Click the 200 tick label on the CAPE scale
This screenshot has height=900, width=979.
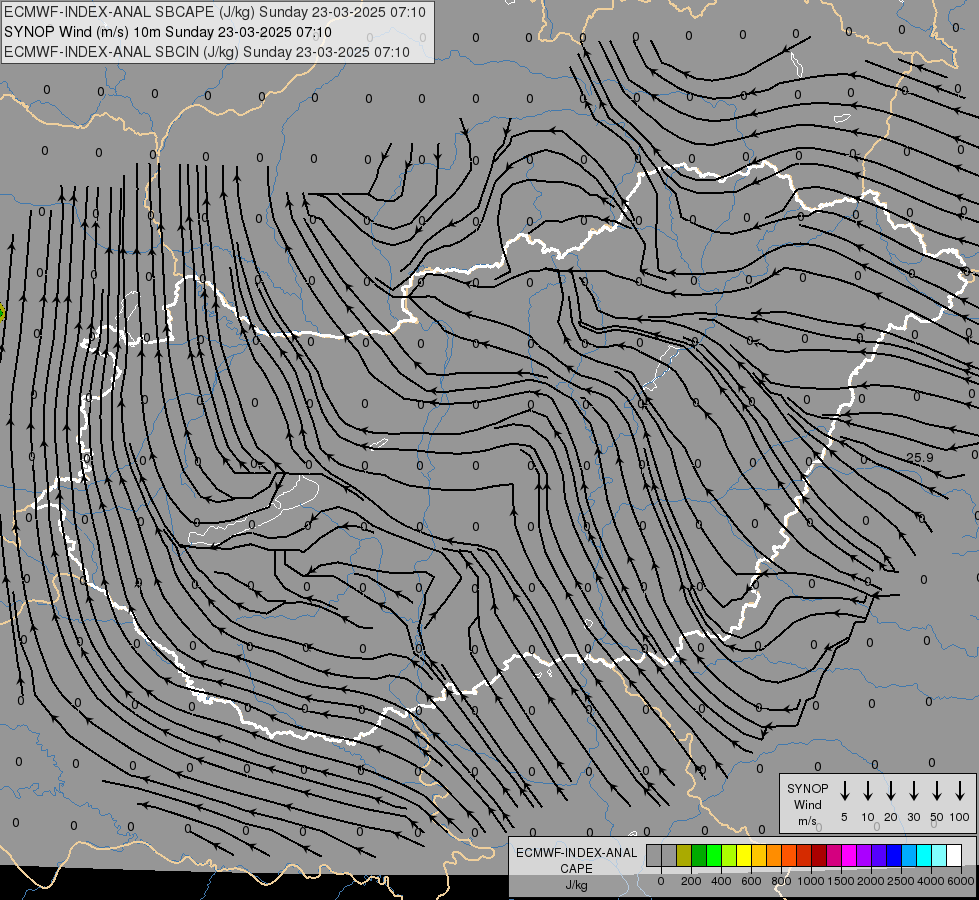point(691,881)
